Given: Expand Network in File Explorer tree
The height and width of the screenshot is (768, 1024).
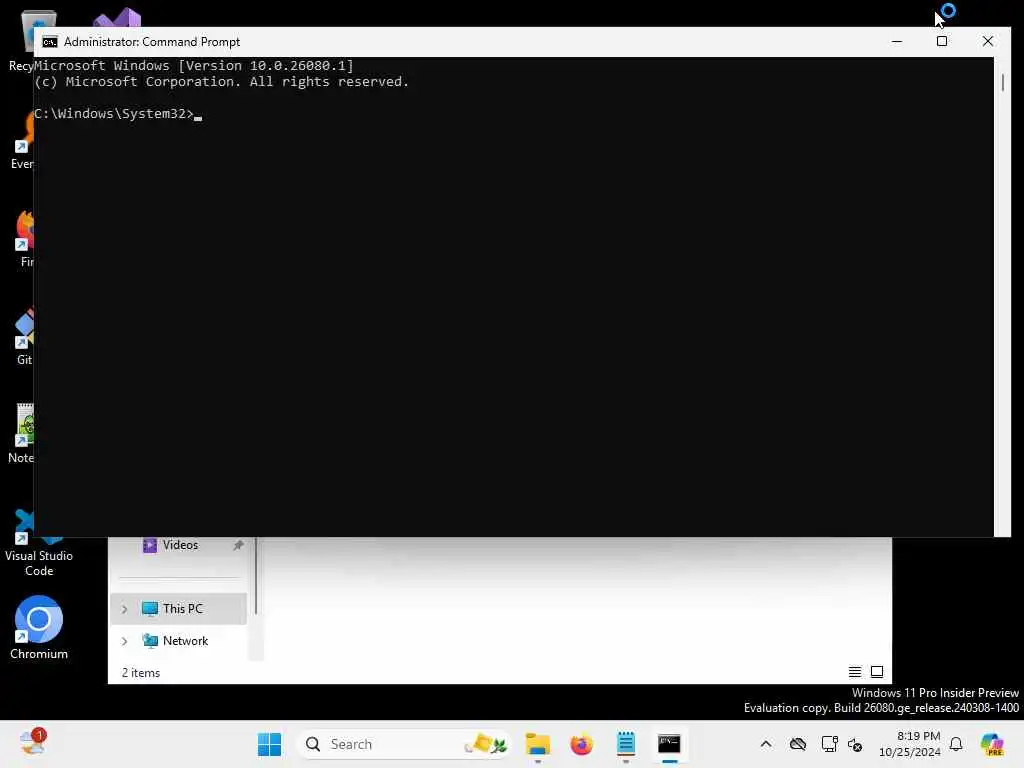Looking at the screenshot, I should click(124, 641).
